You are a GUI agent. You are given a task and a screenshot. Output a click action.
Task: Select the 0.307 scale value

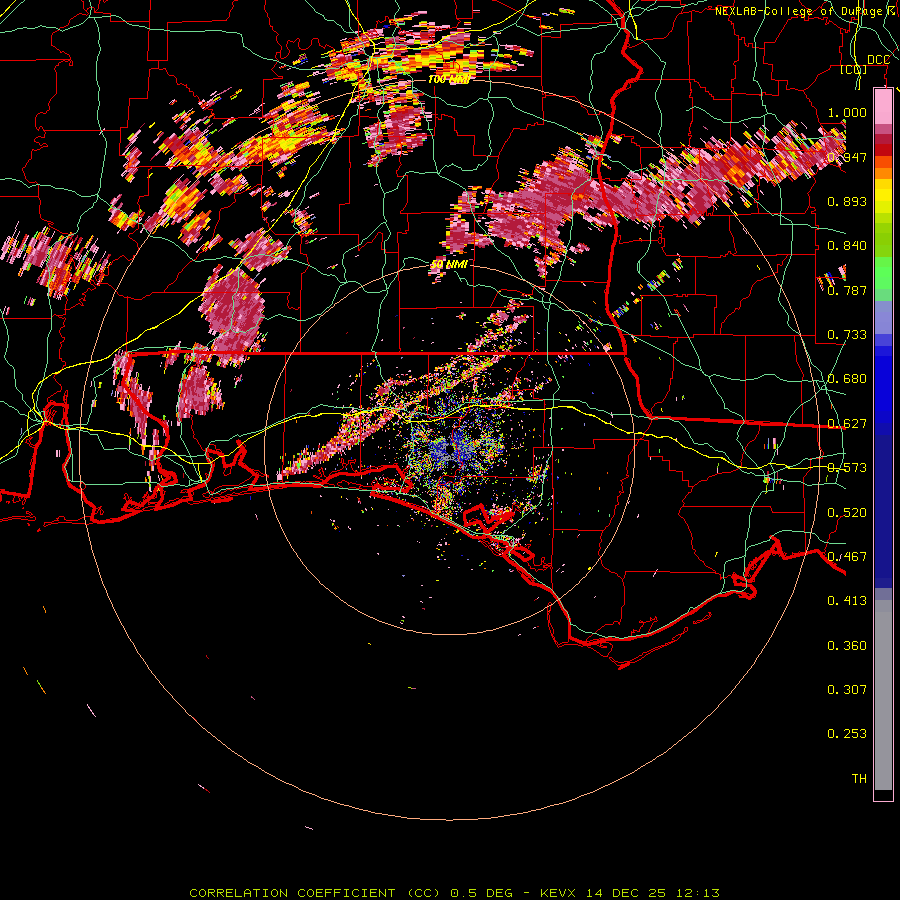847,689
